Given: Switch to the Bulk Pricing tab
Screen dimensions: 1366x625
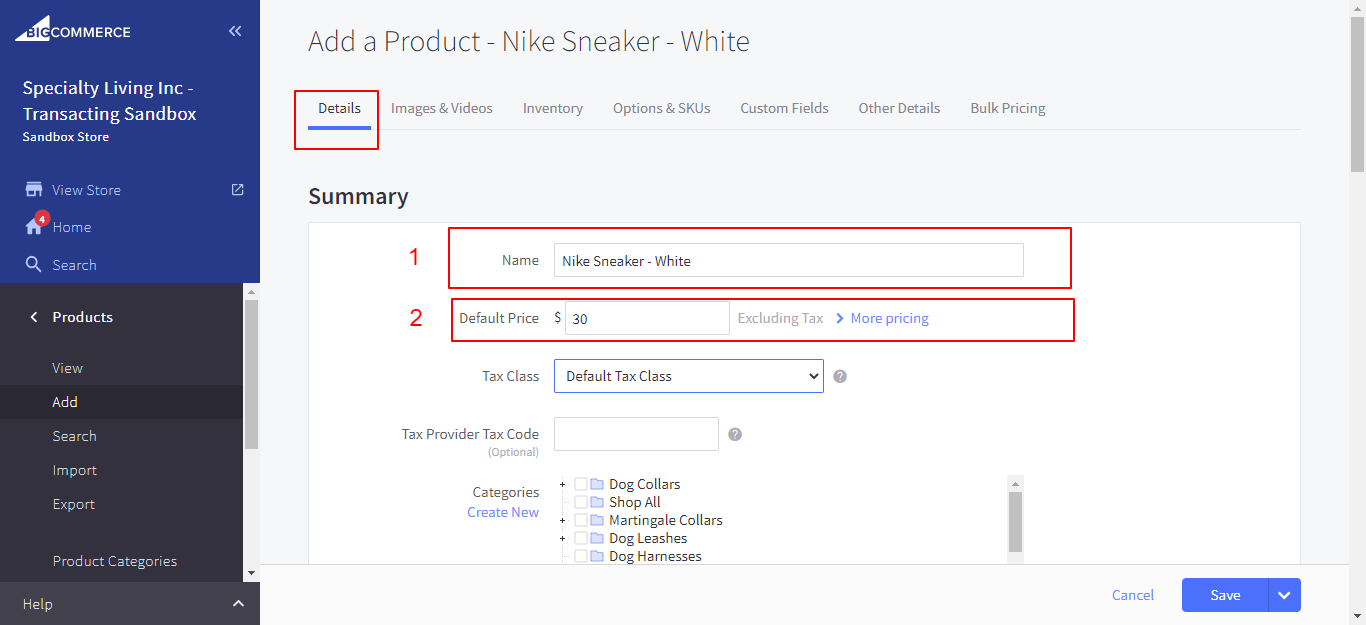Looking at the screenshot, I should pos(1008,108).
